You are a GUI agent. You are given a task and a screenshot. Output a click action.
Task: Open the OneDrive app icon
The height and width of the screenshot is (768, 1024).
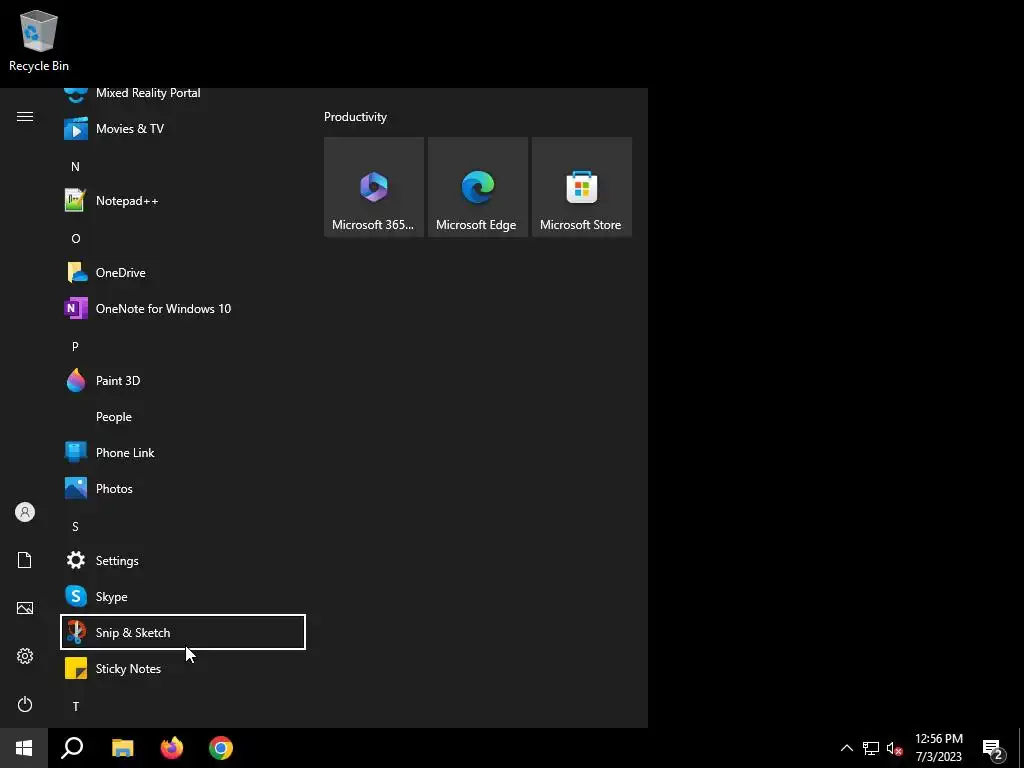tap(76, 272)
